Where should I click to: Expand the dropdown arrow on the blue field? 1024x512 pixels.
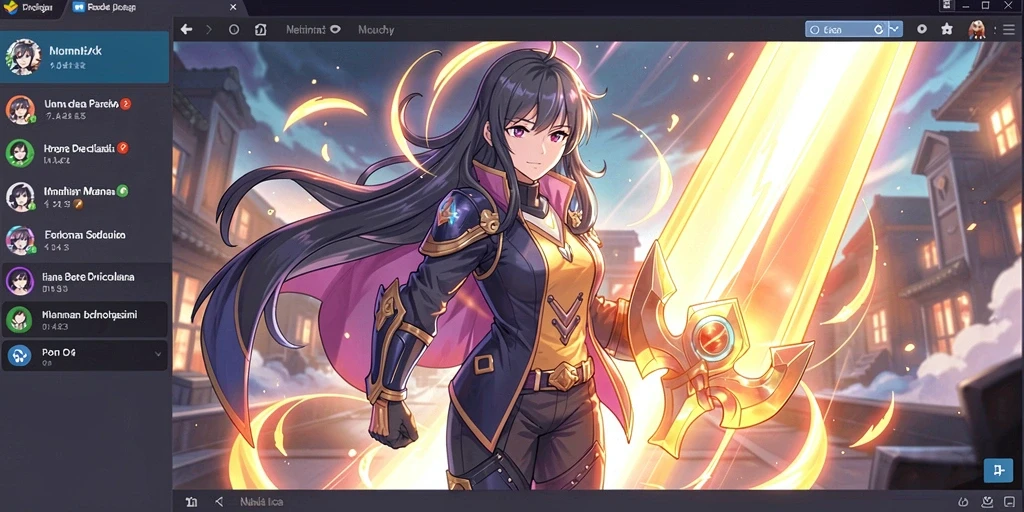(895, 29)
